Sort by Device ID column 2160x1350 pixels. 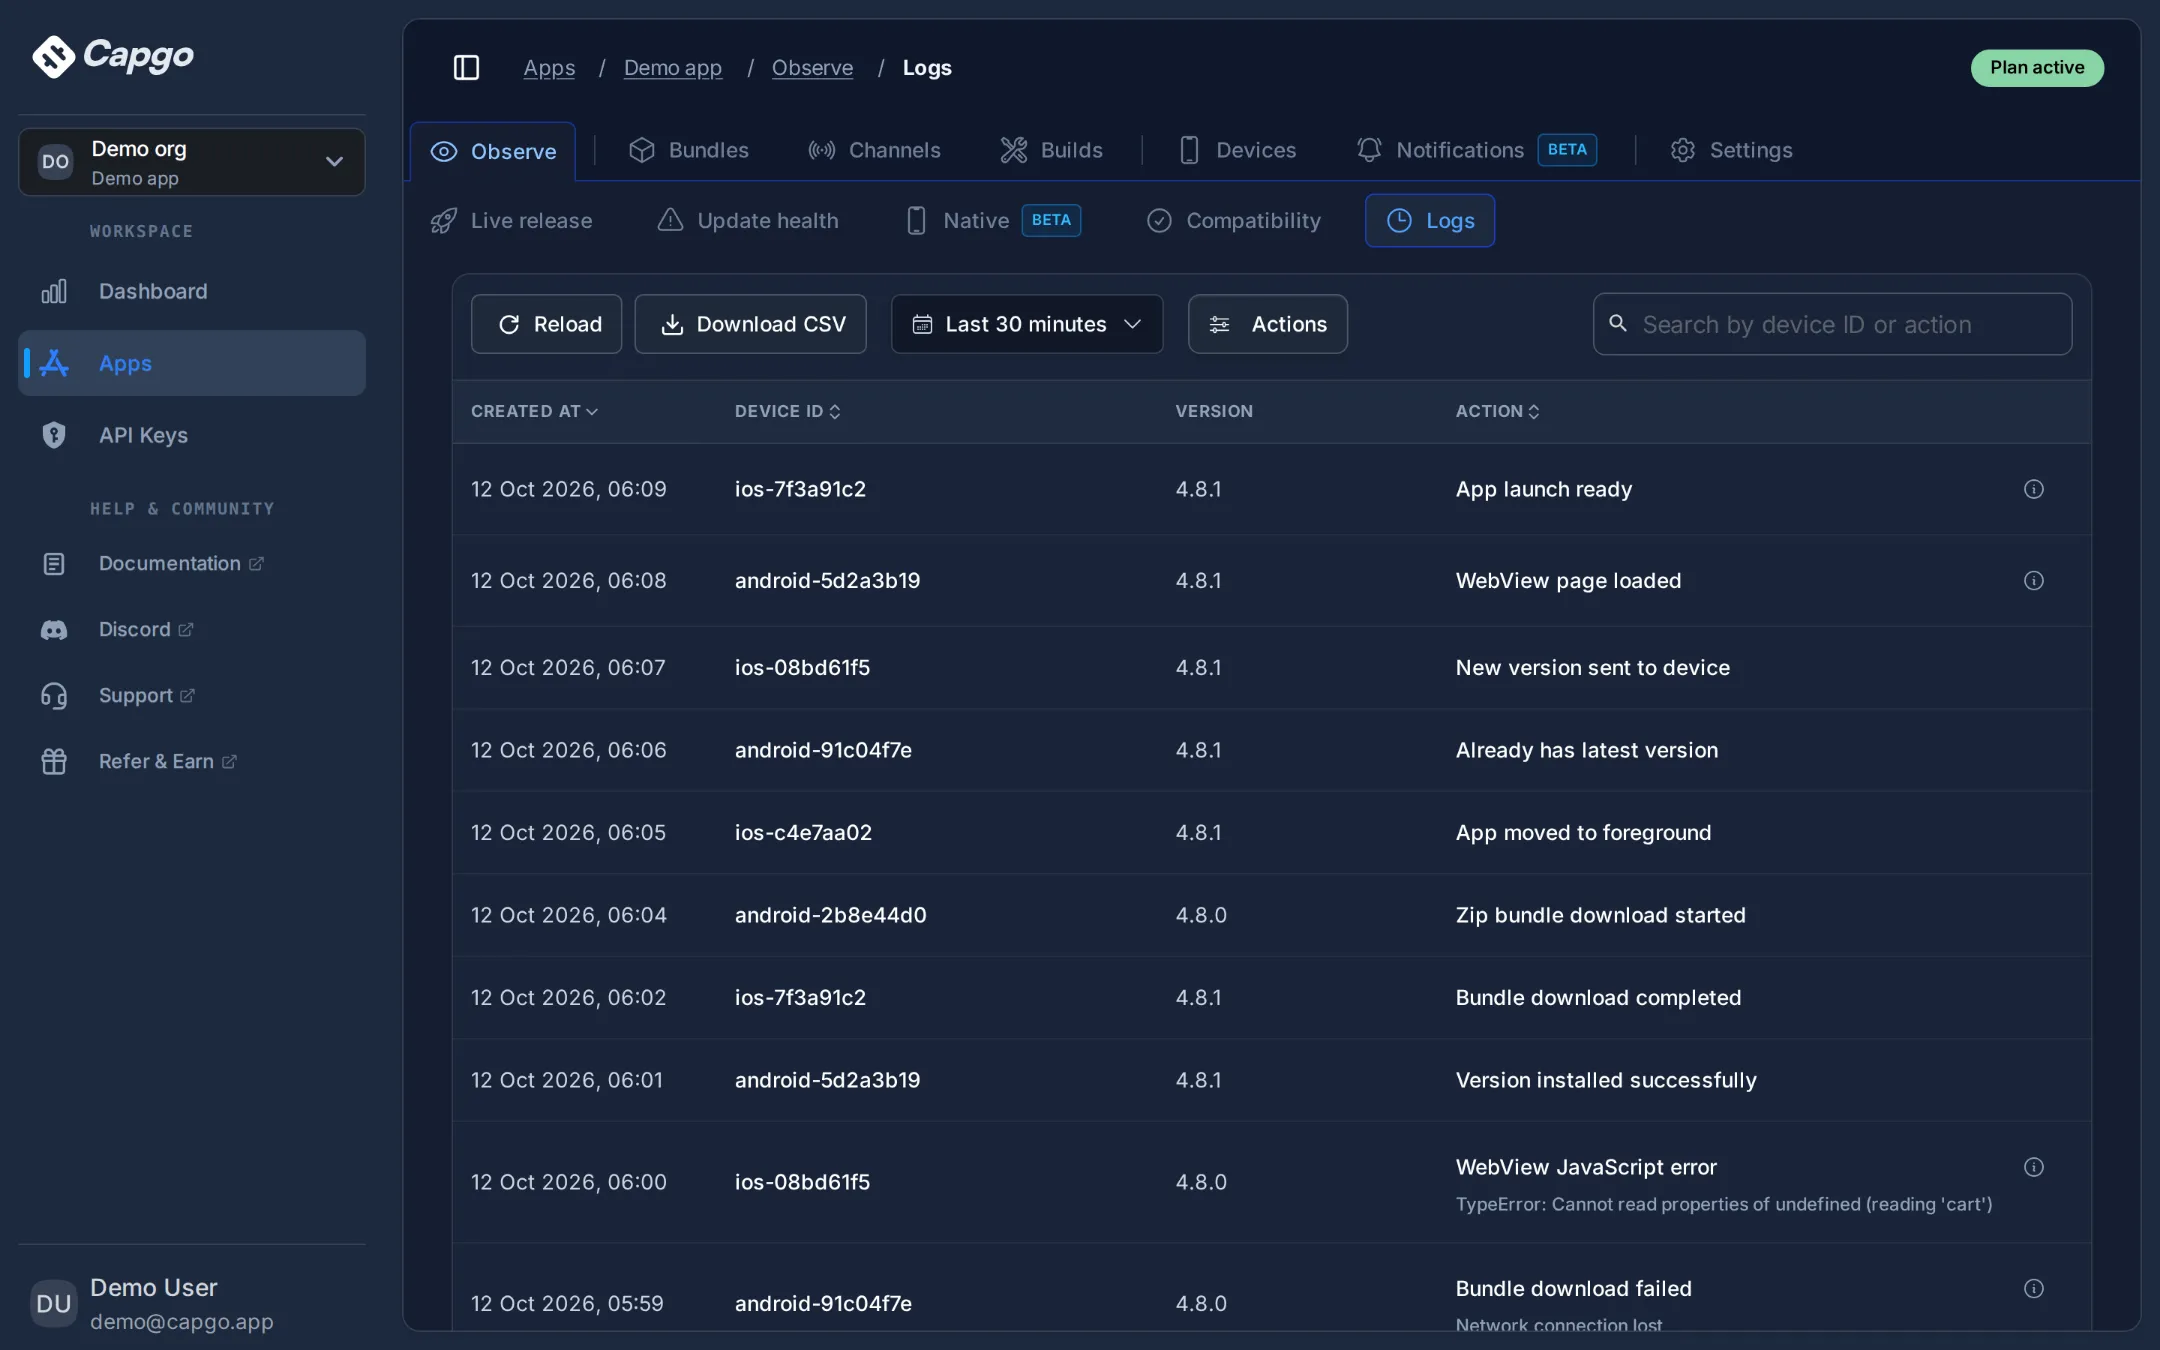click(787, 411)
